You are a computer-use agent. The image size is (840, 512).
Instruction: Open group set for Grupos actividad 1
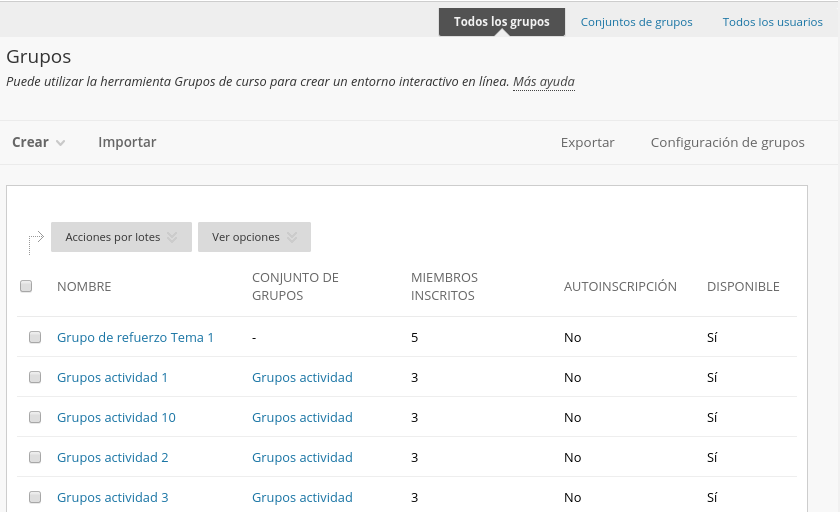tap(302, 377)
